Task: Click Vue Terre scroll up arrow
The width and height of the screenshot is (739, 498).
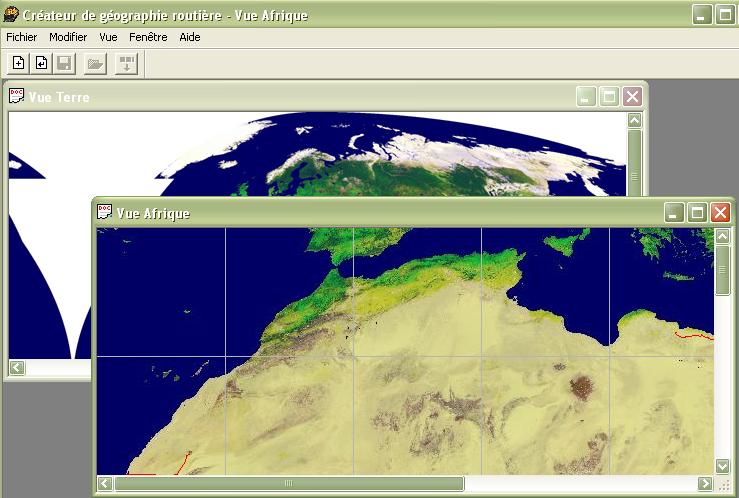Action: (634, 120)
